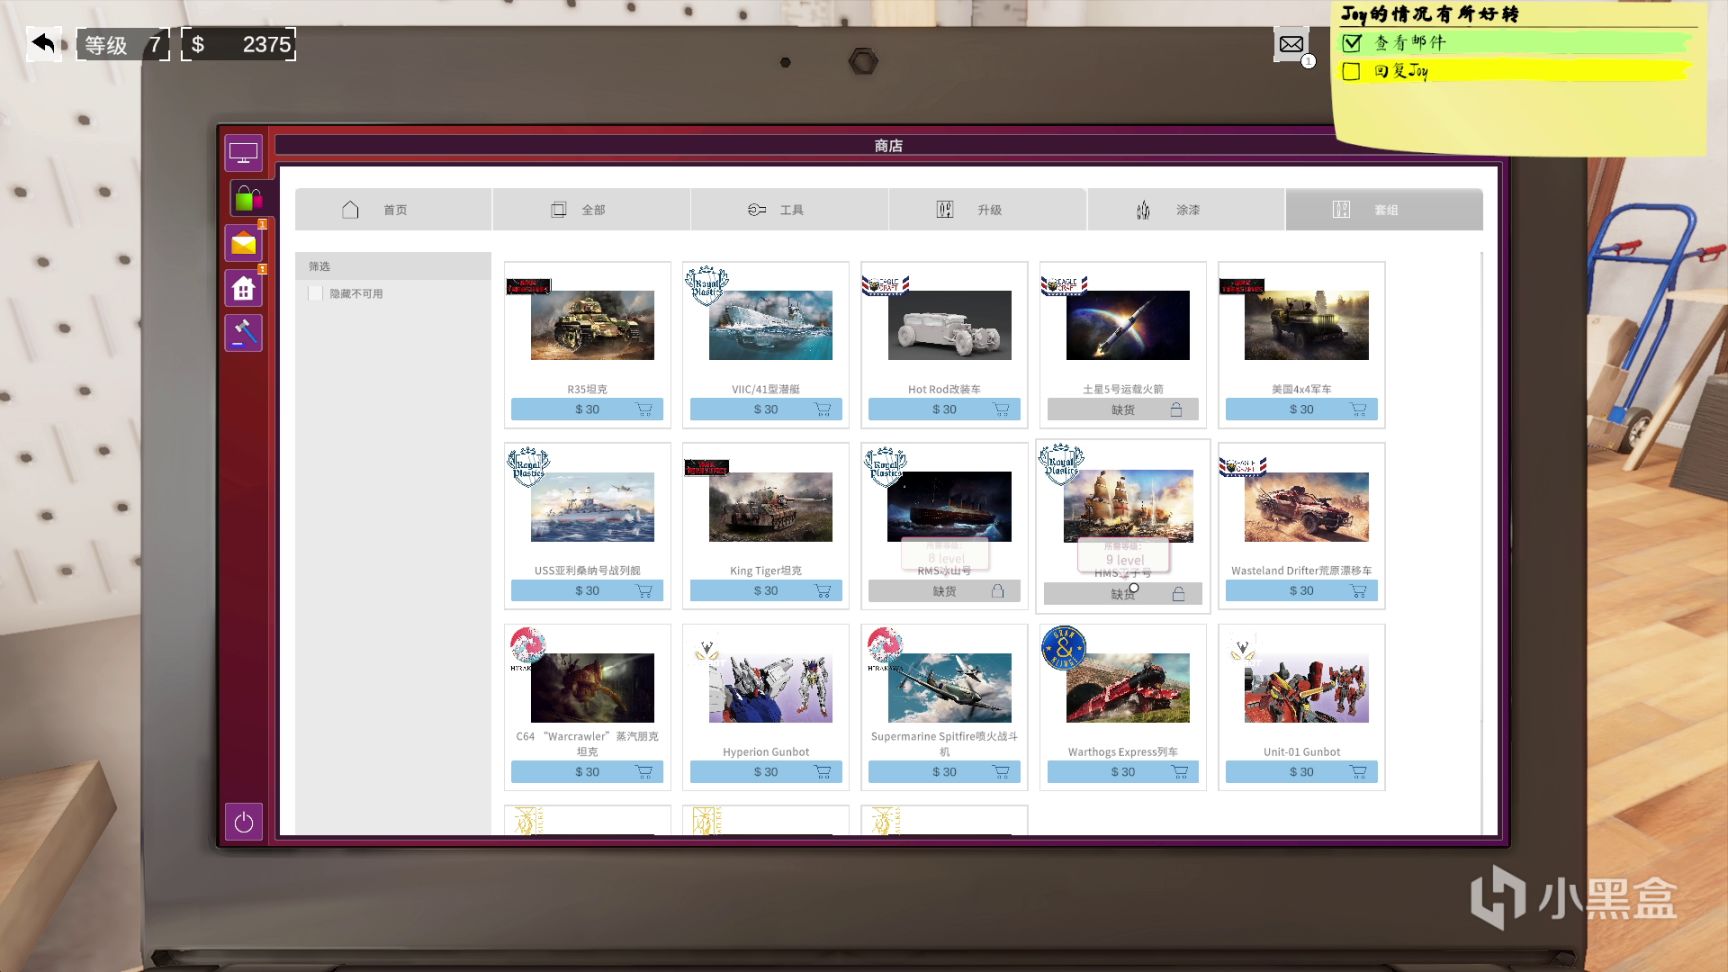The height and width of the screenshot is (972, 1728).
Task: Click the 筛选 filter heading
Action: pos(319,266)
